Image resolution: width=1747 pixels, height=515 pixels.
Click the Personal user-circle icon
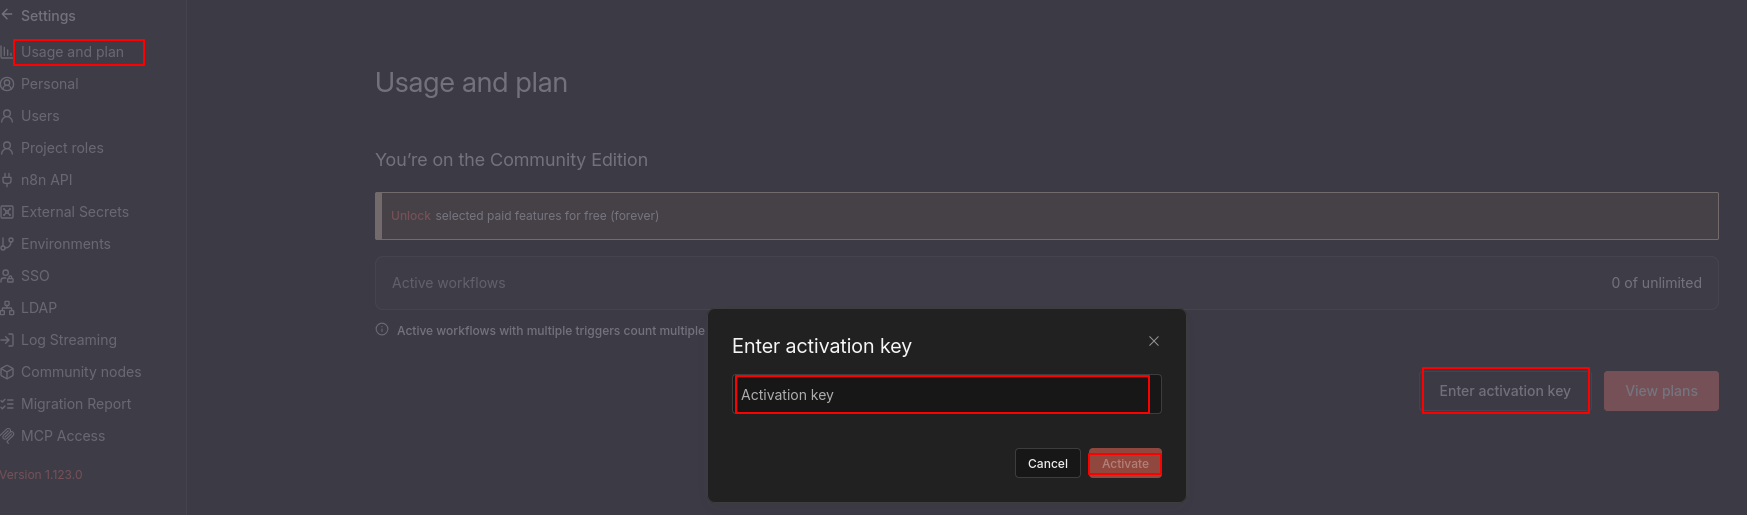point(7,84)
